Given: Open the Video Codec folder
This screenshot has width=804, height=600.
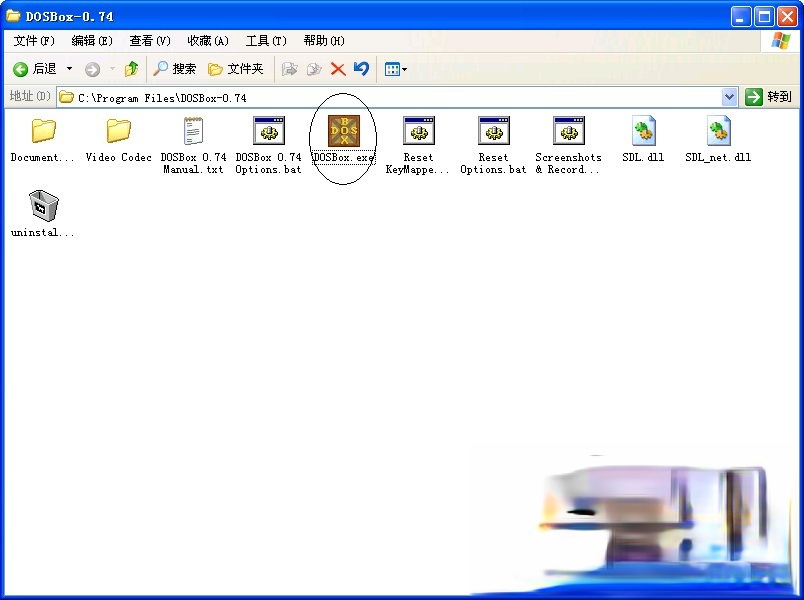Looking at the screenshot, I should click(116, 132).
